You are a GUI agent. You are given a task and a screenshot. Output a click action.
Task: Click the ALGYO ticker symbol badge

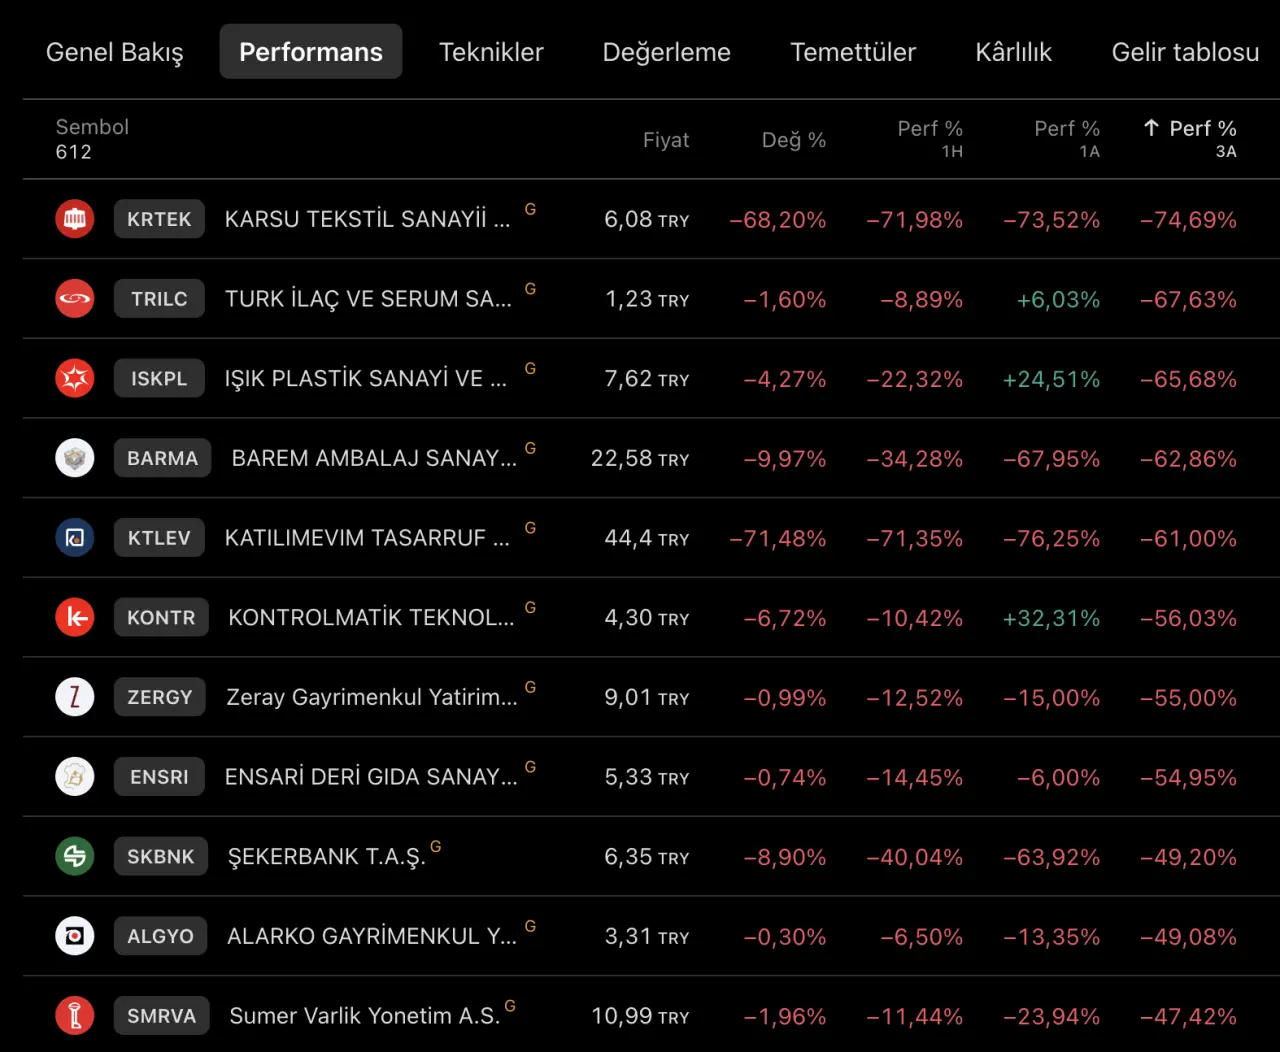(160, 936)
